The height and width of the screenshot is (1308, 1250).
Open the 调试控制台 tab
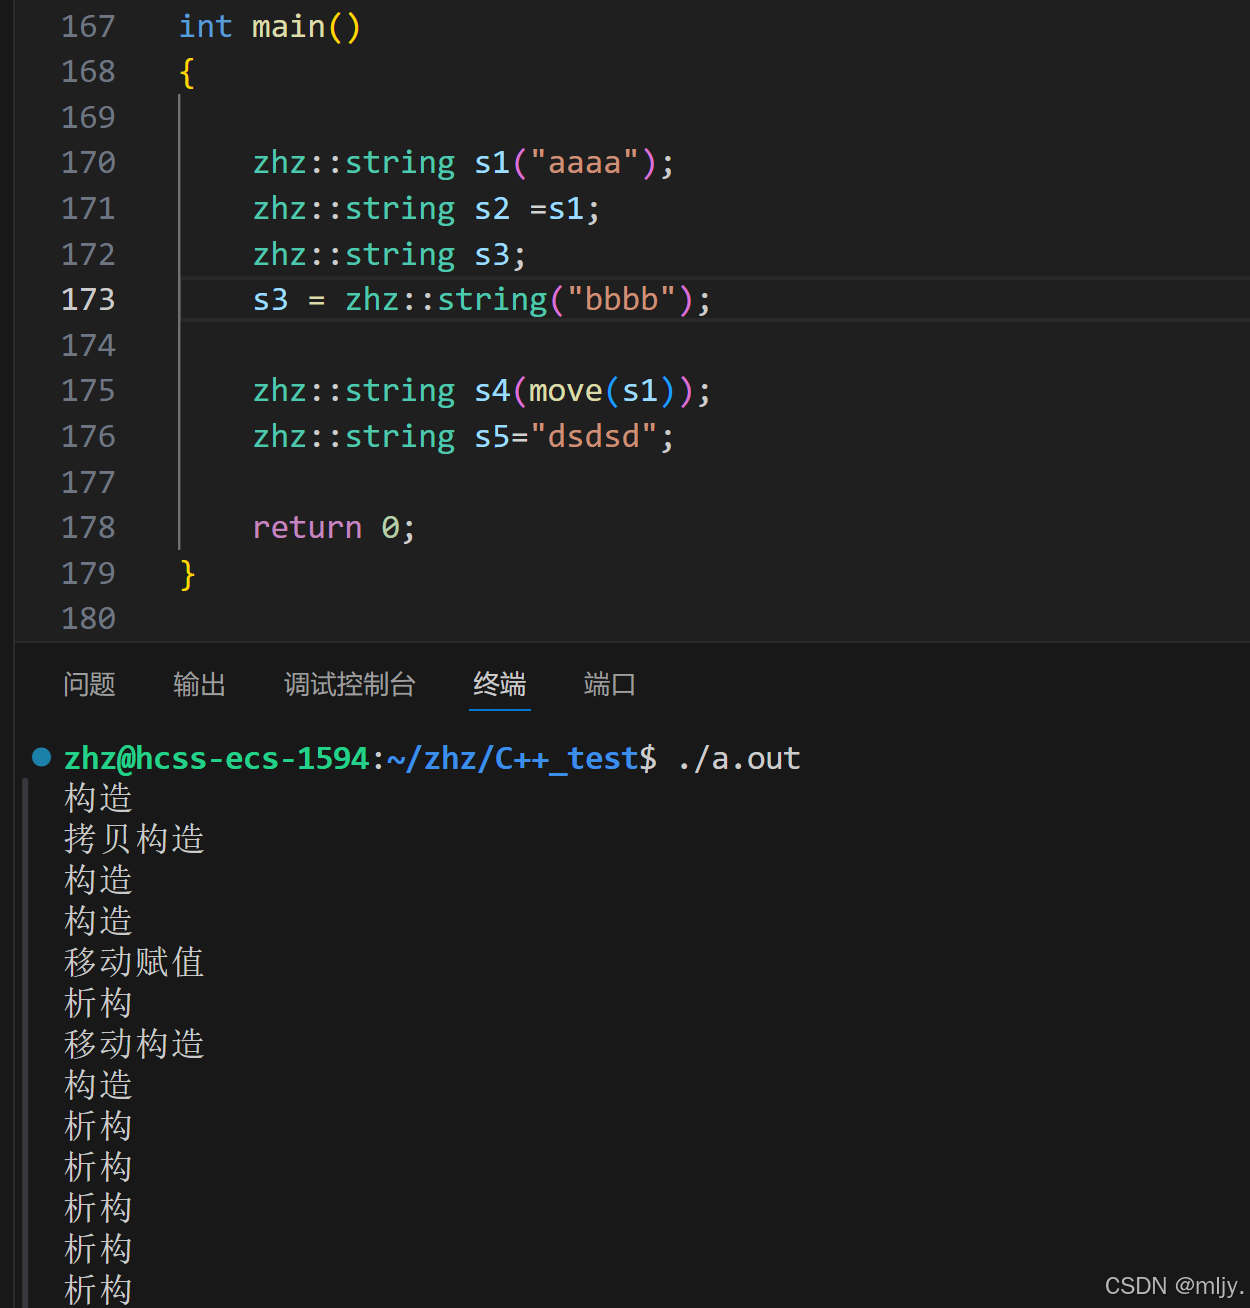349,685
